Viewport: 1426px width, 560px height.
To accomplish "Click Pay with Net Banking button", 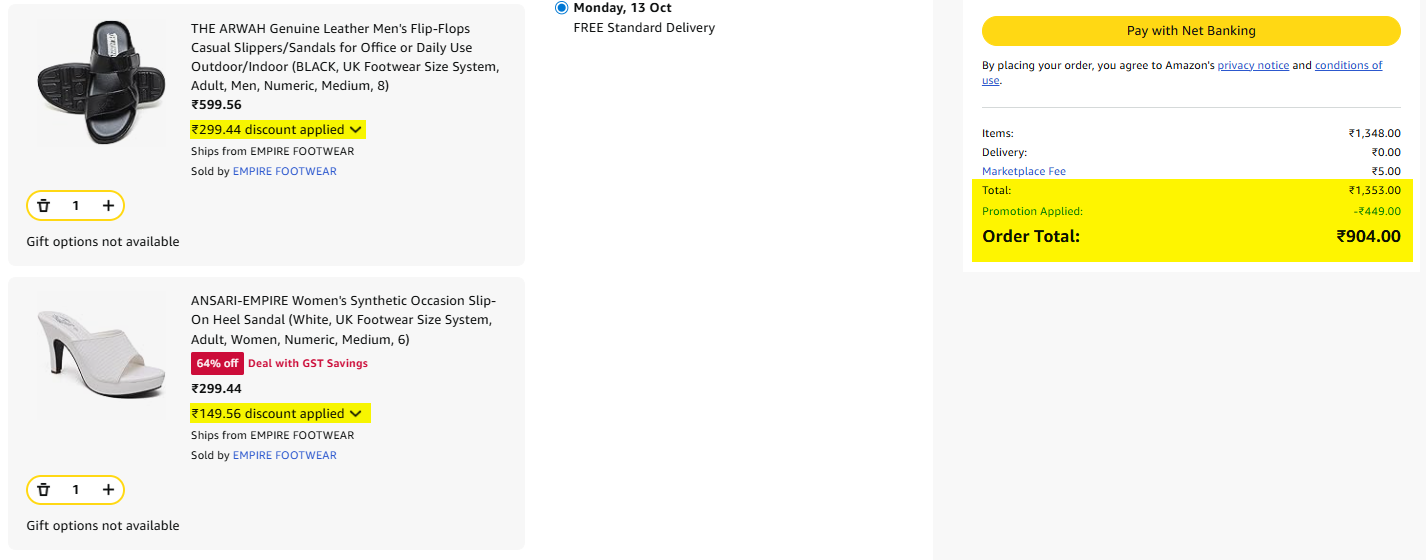I will [x=1190, y=31].
